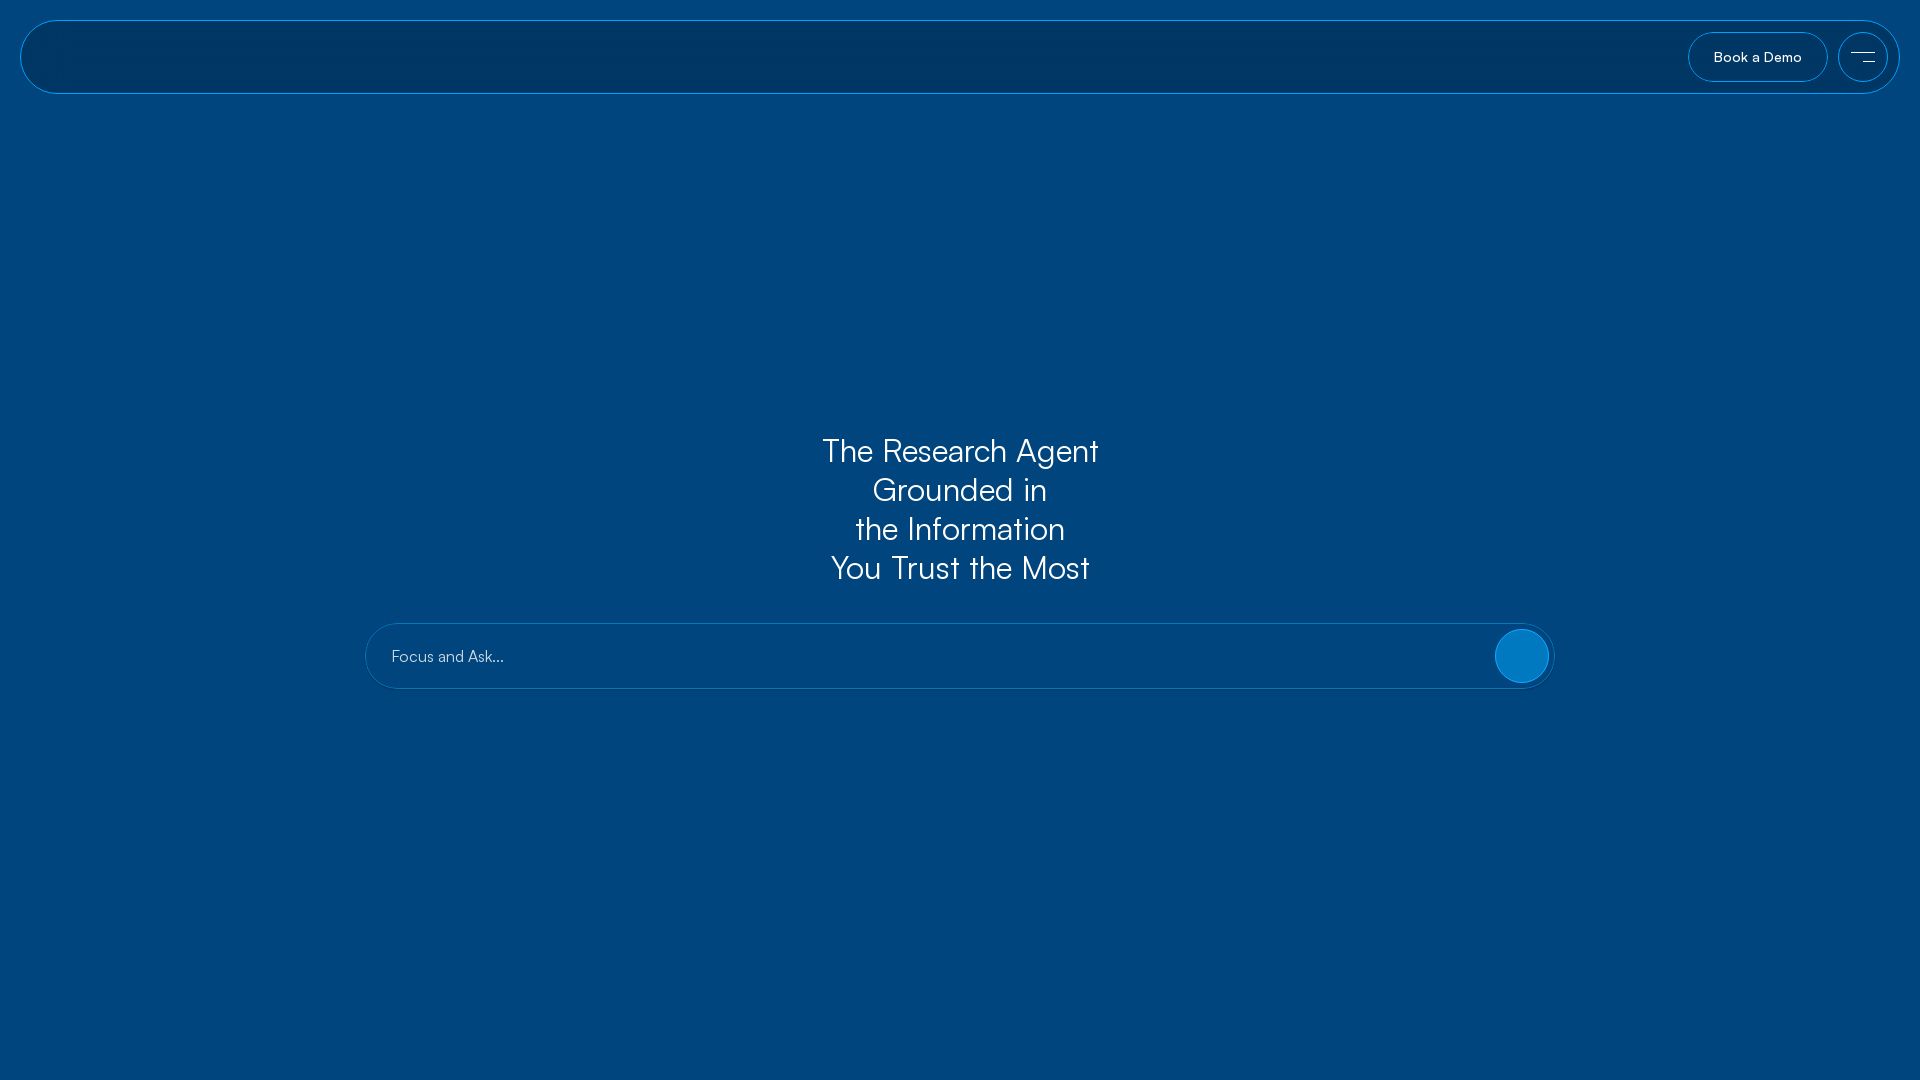Click the 'Grounded in' headline line
Screen dimensions: 1920x1080
click(959, 490)
